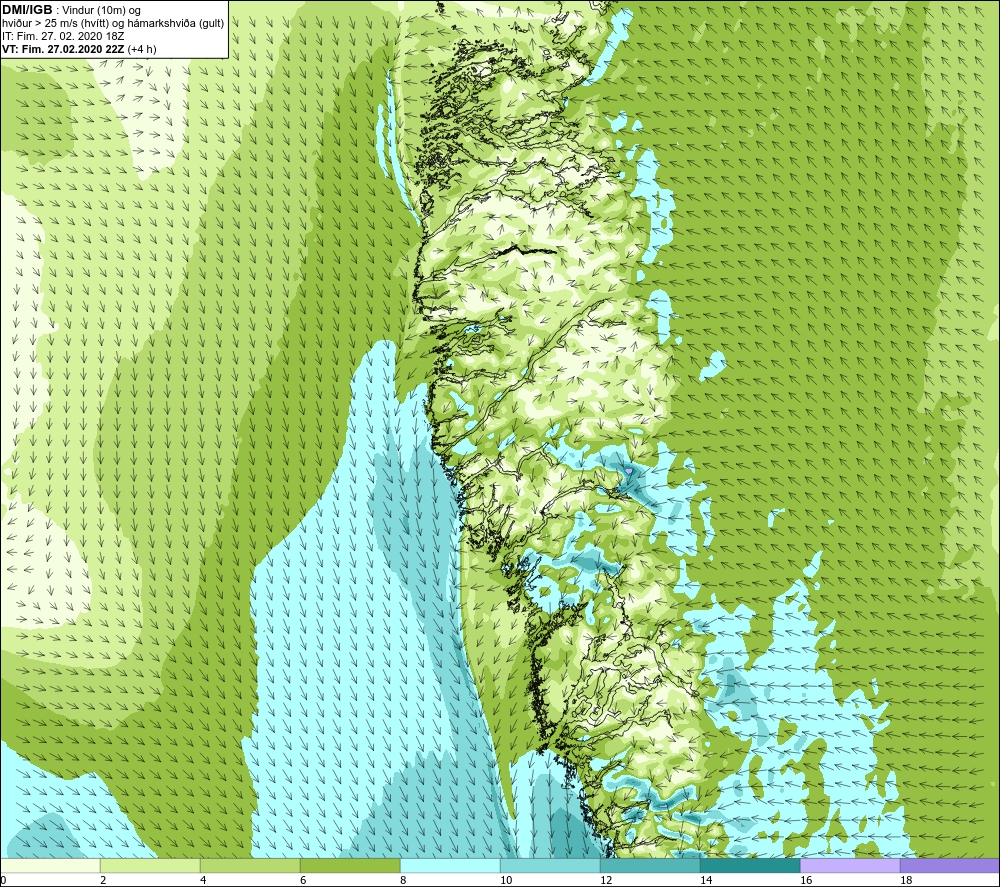1000x887 pixels.
Task: Click the legend scale label 2
Action: [103, 881]
